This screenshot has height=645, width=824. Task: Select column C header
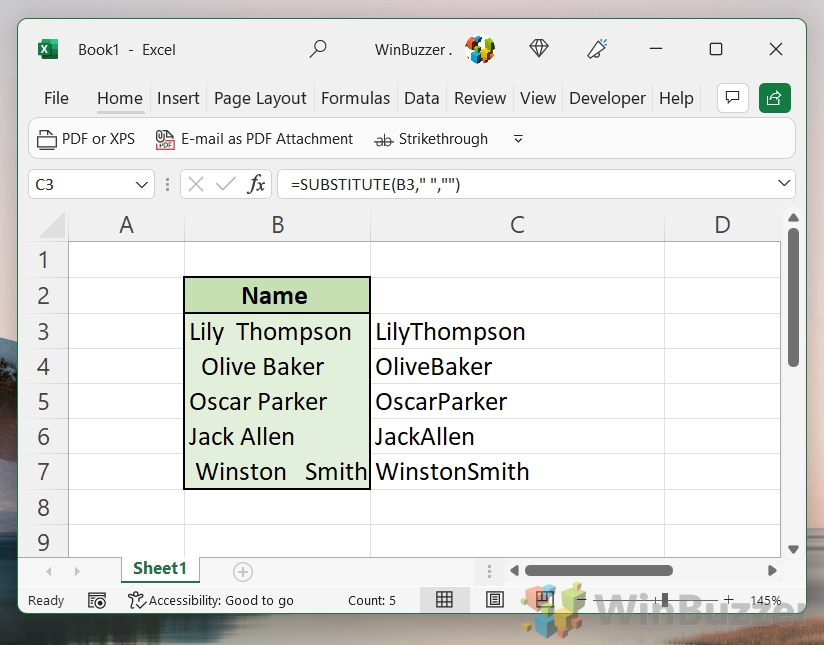[518, 225]
